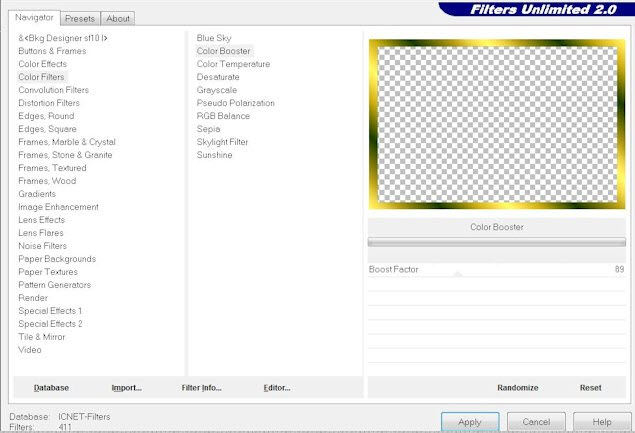
Task: Select the Edges, Round category
Action: click(46, 116)
